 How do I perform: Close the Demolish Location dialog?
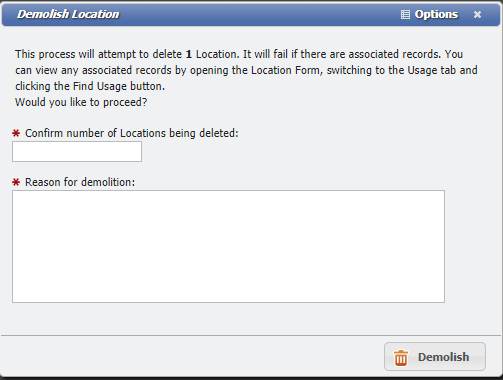tap(477, 14)
